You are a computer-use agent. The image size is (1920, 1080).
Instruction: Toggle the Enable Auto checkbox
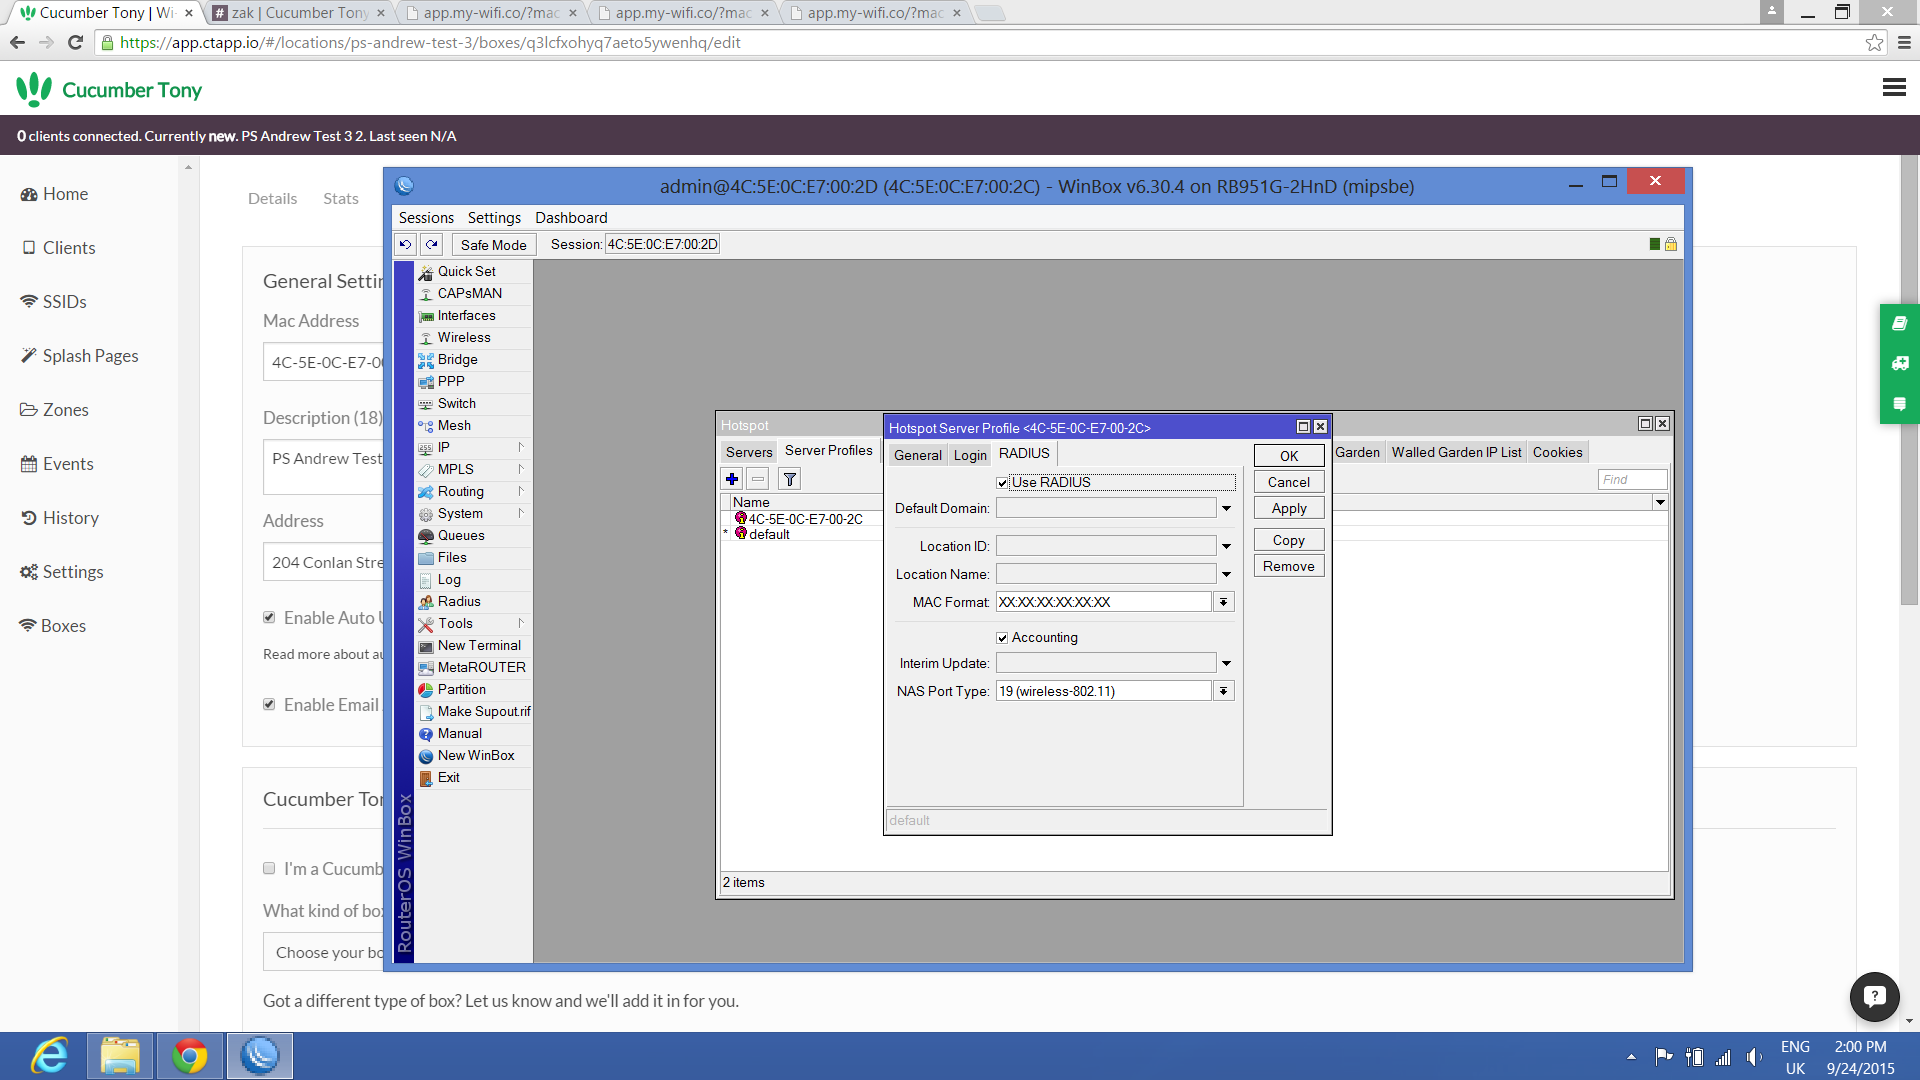[x=269, y=617]
